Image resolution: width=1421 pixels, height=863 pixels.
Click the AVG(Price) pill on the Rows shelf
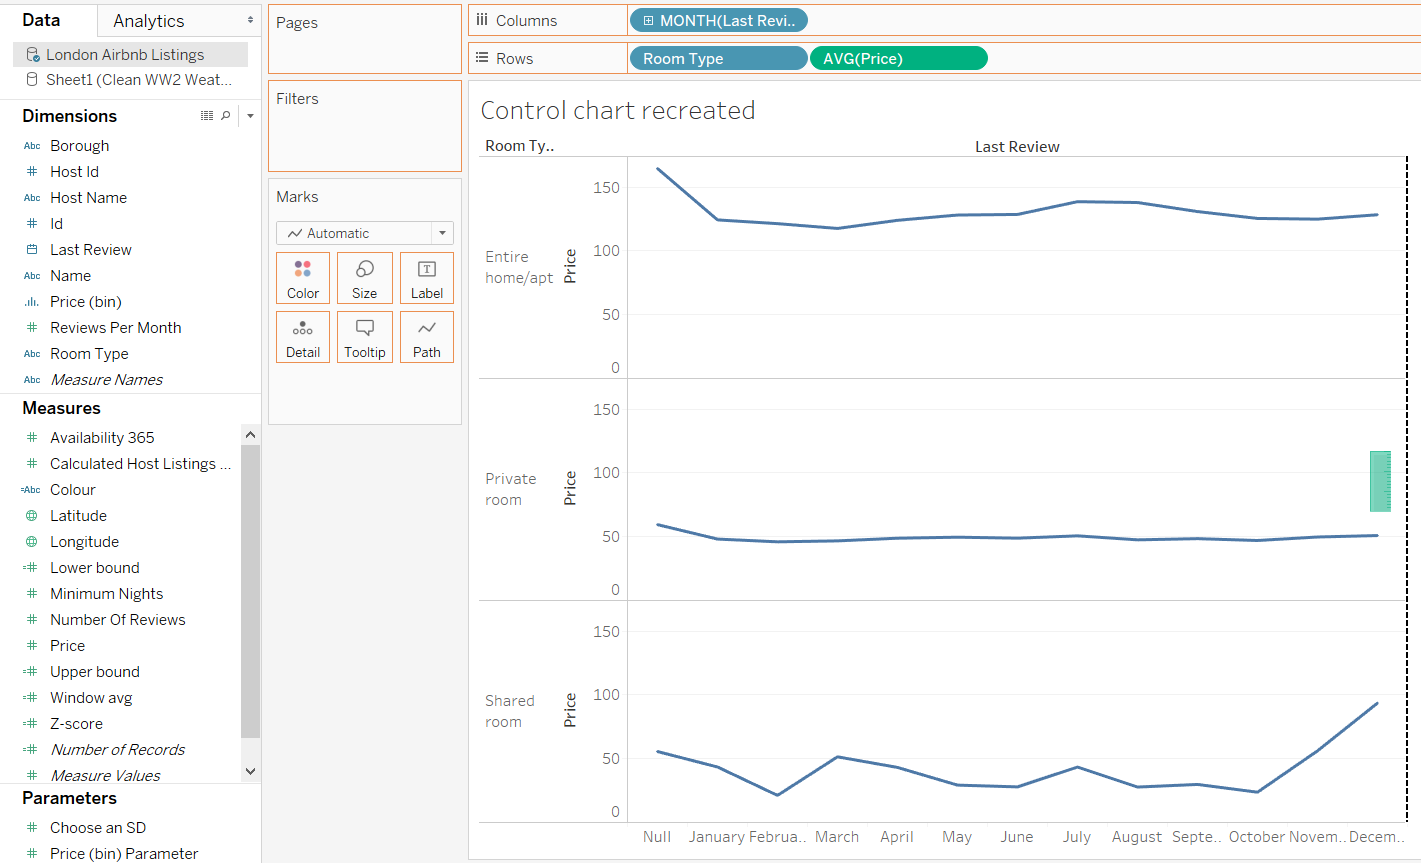pos(898,57)
